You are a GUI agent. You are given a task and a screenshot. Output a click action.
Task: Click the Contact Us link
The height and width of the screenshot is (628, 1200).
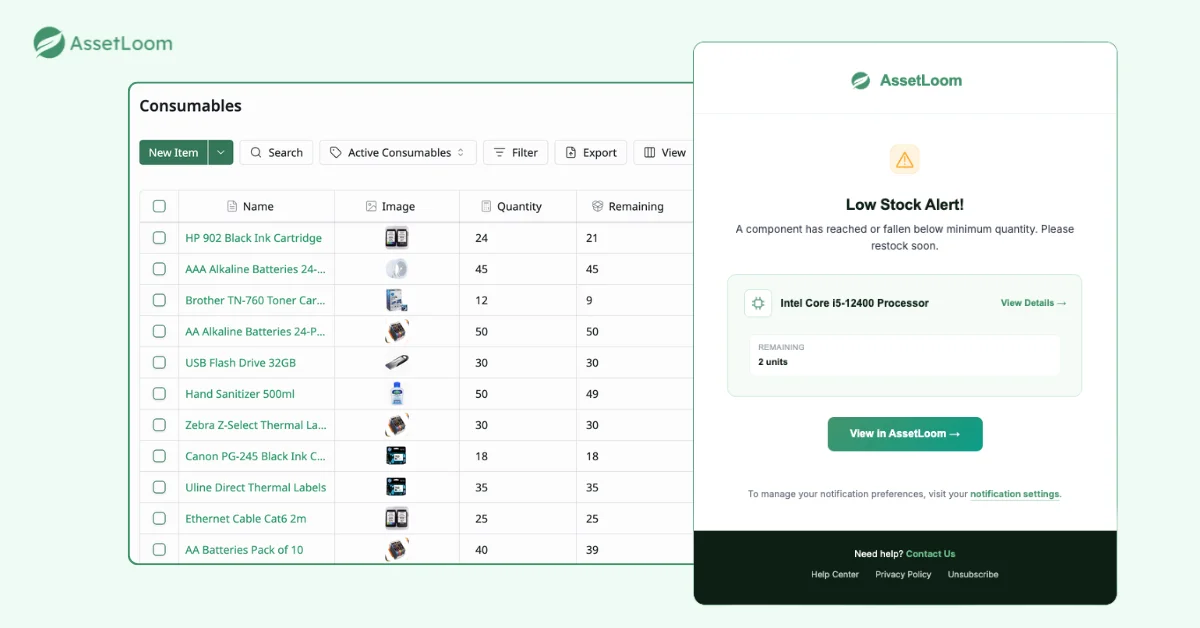930,554
